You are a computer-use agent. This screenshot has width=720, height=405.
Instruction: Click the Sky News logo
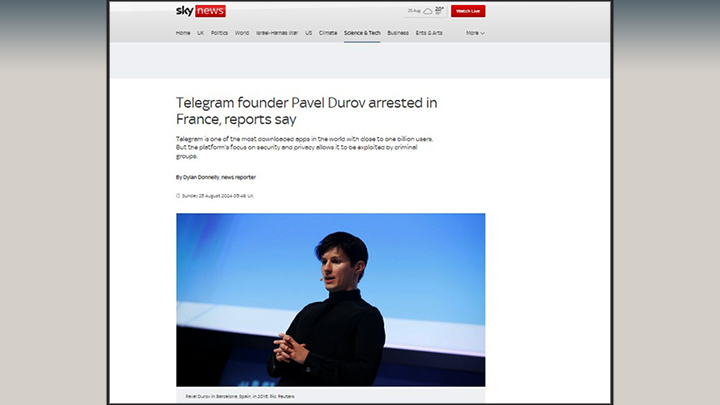point(200,11)
